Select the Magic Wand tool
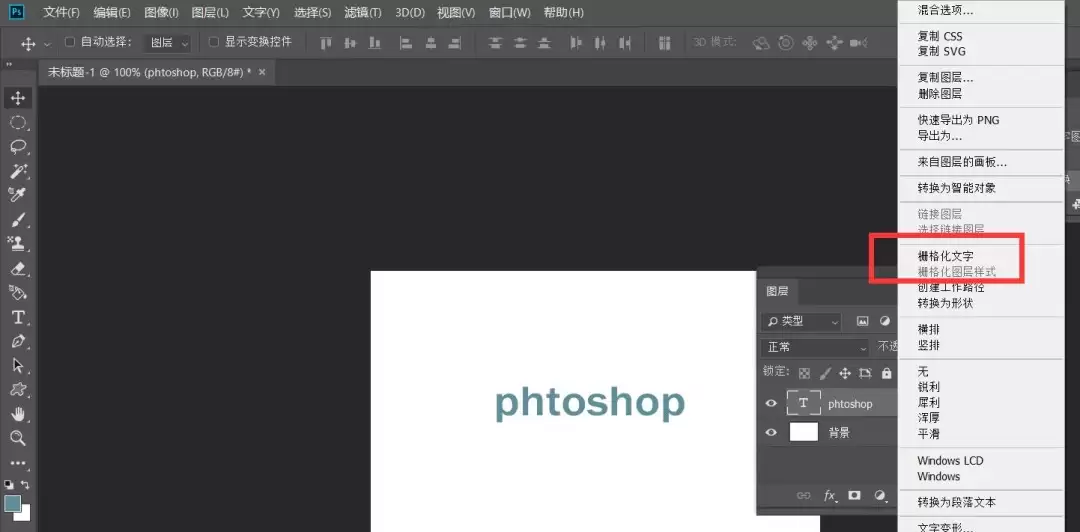Screen dimensions: 1080x532 tap(18, 171)
